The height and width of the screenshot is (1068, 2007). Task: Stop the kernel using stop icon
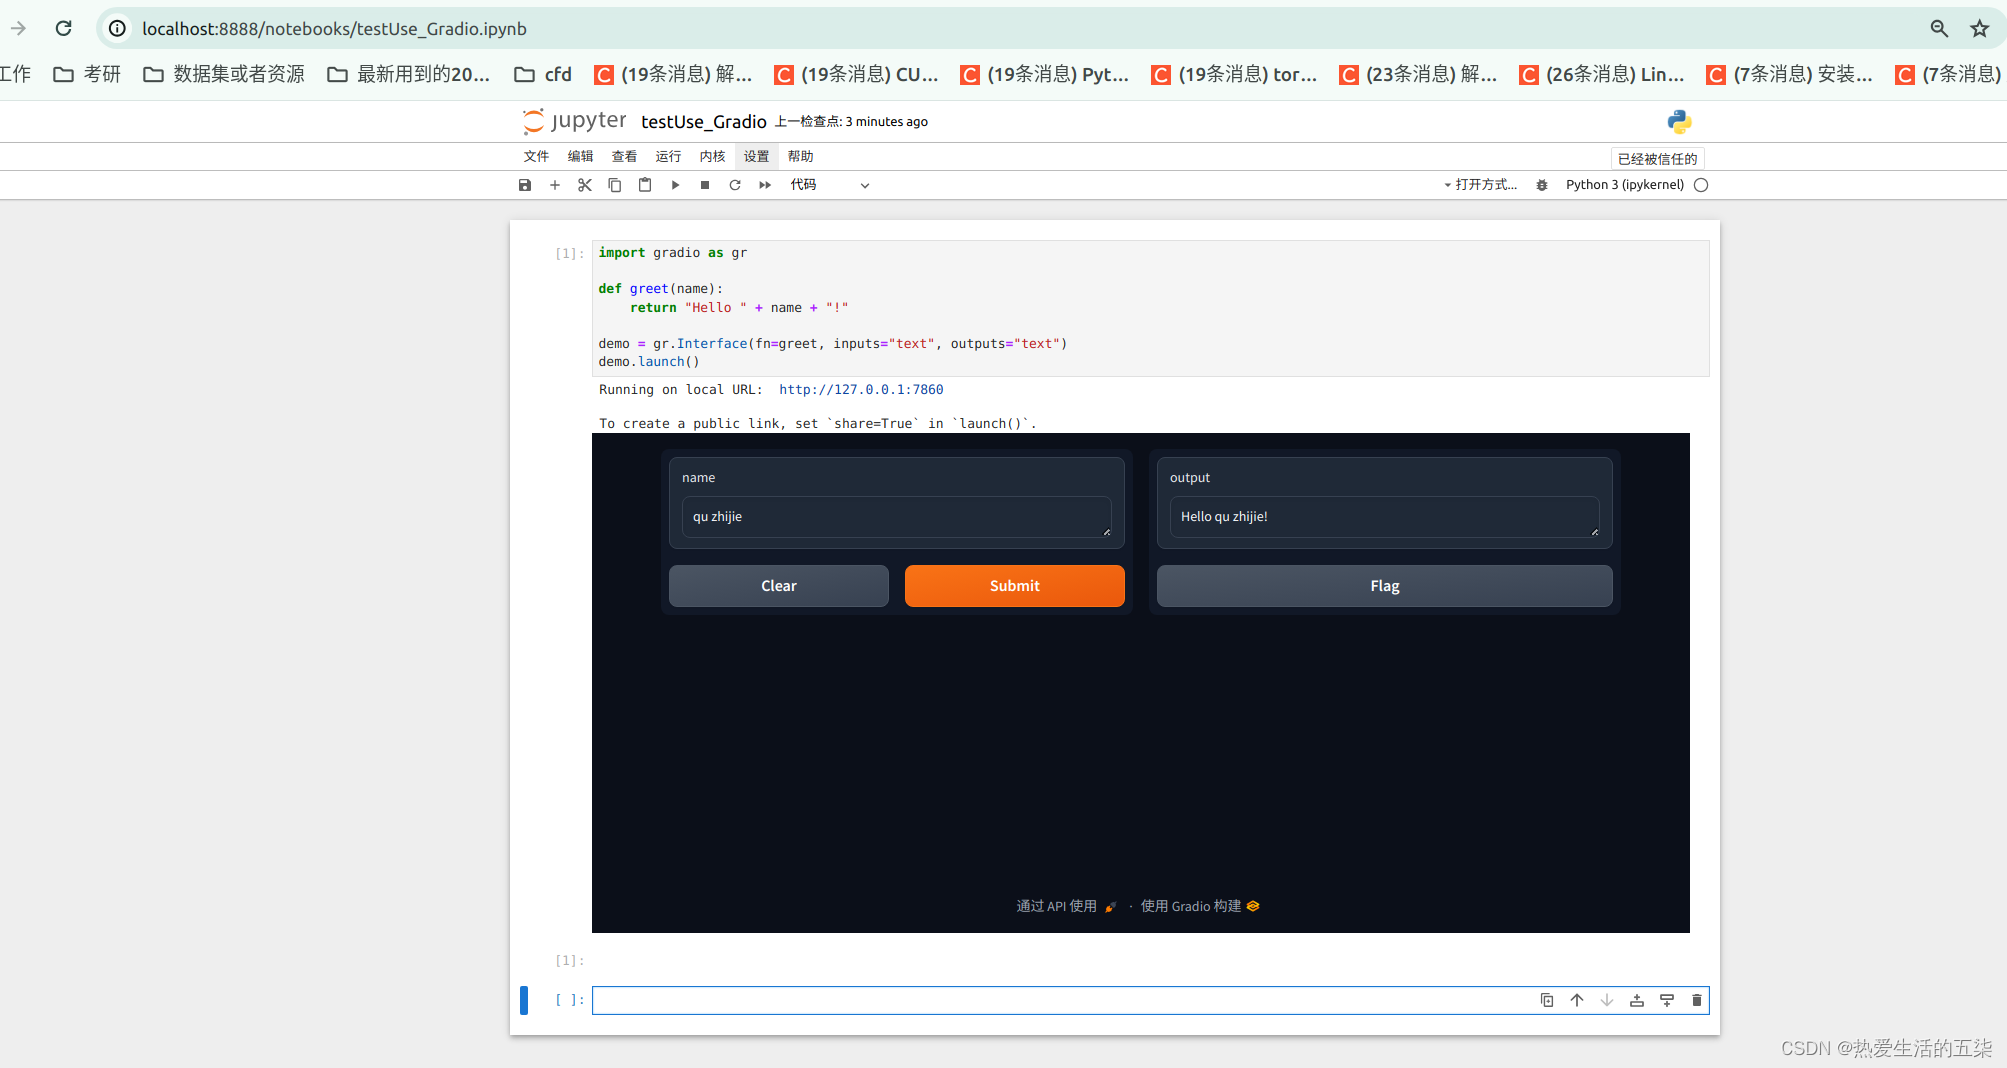[x=704, y=185]
